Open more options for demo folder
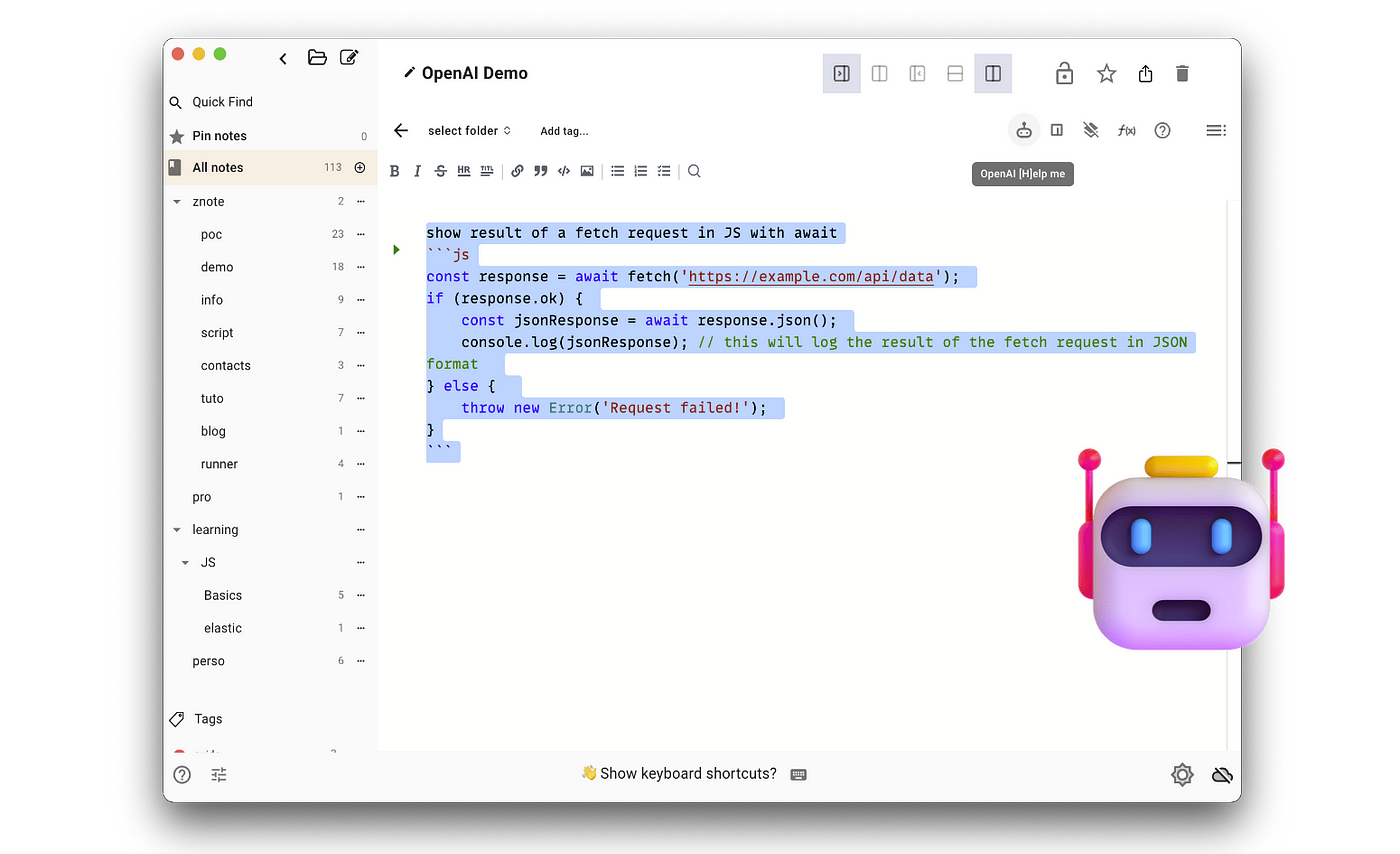Image resolution: width=1400 pixels, height=854 pixels. coord(361,267)
